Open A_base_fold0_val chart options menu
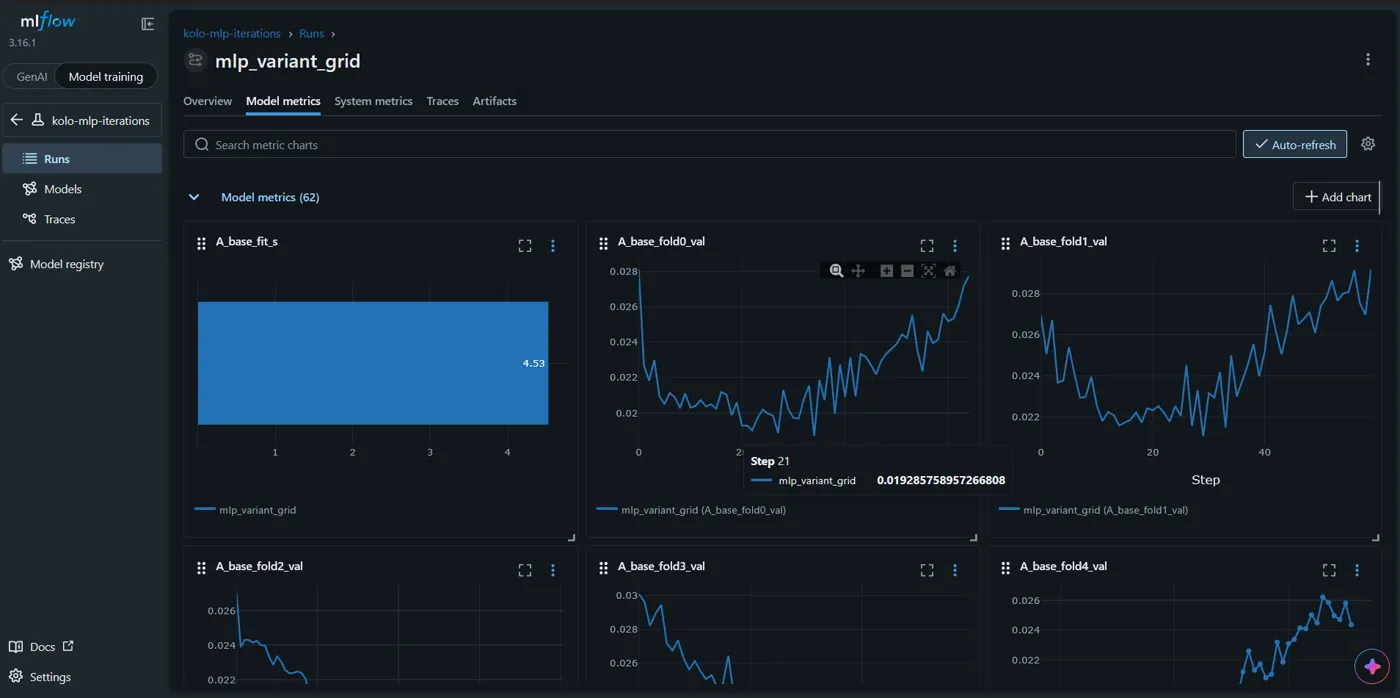 click(955, 246)
